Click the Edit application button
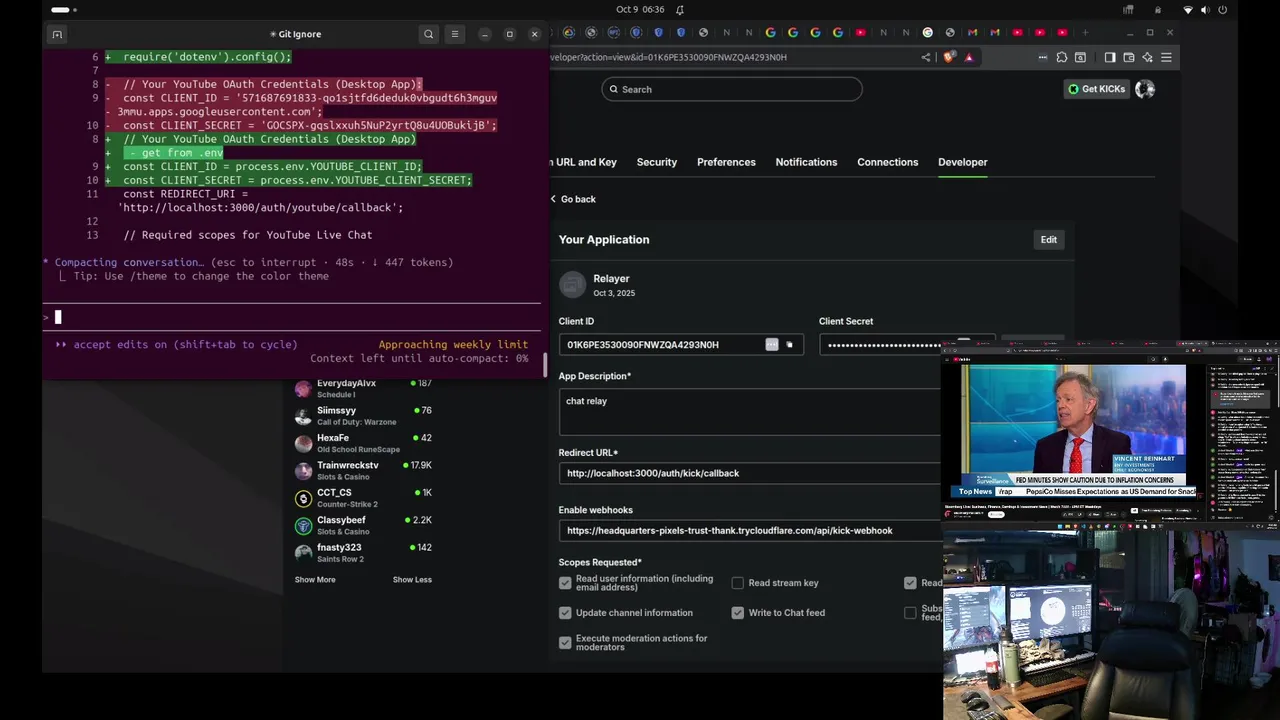 coord(1048,240)
